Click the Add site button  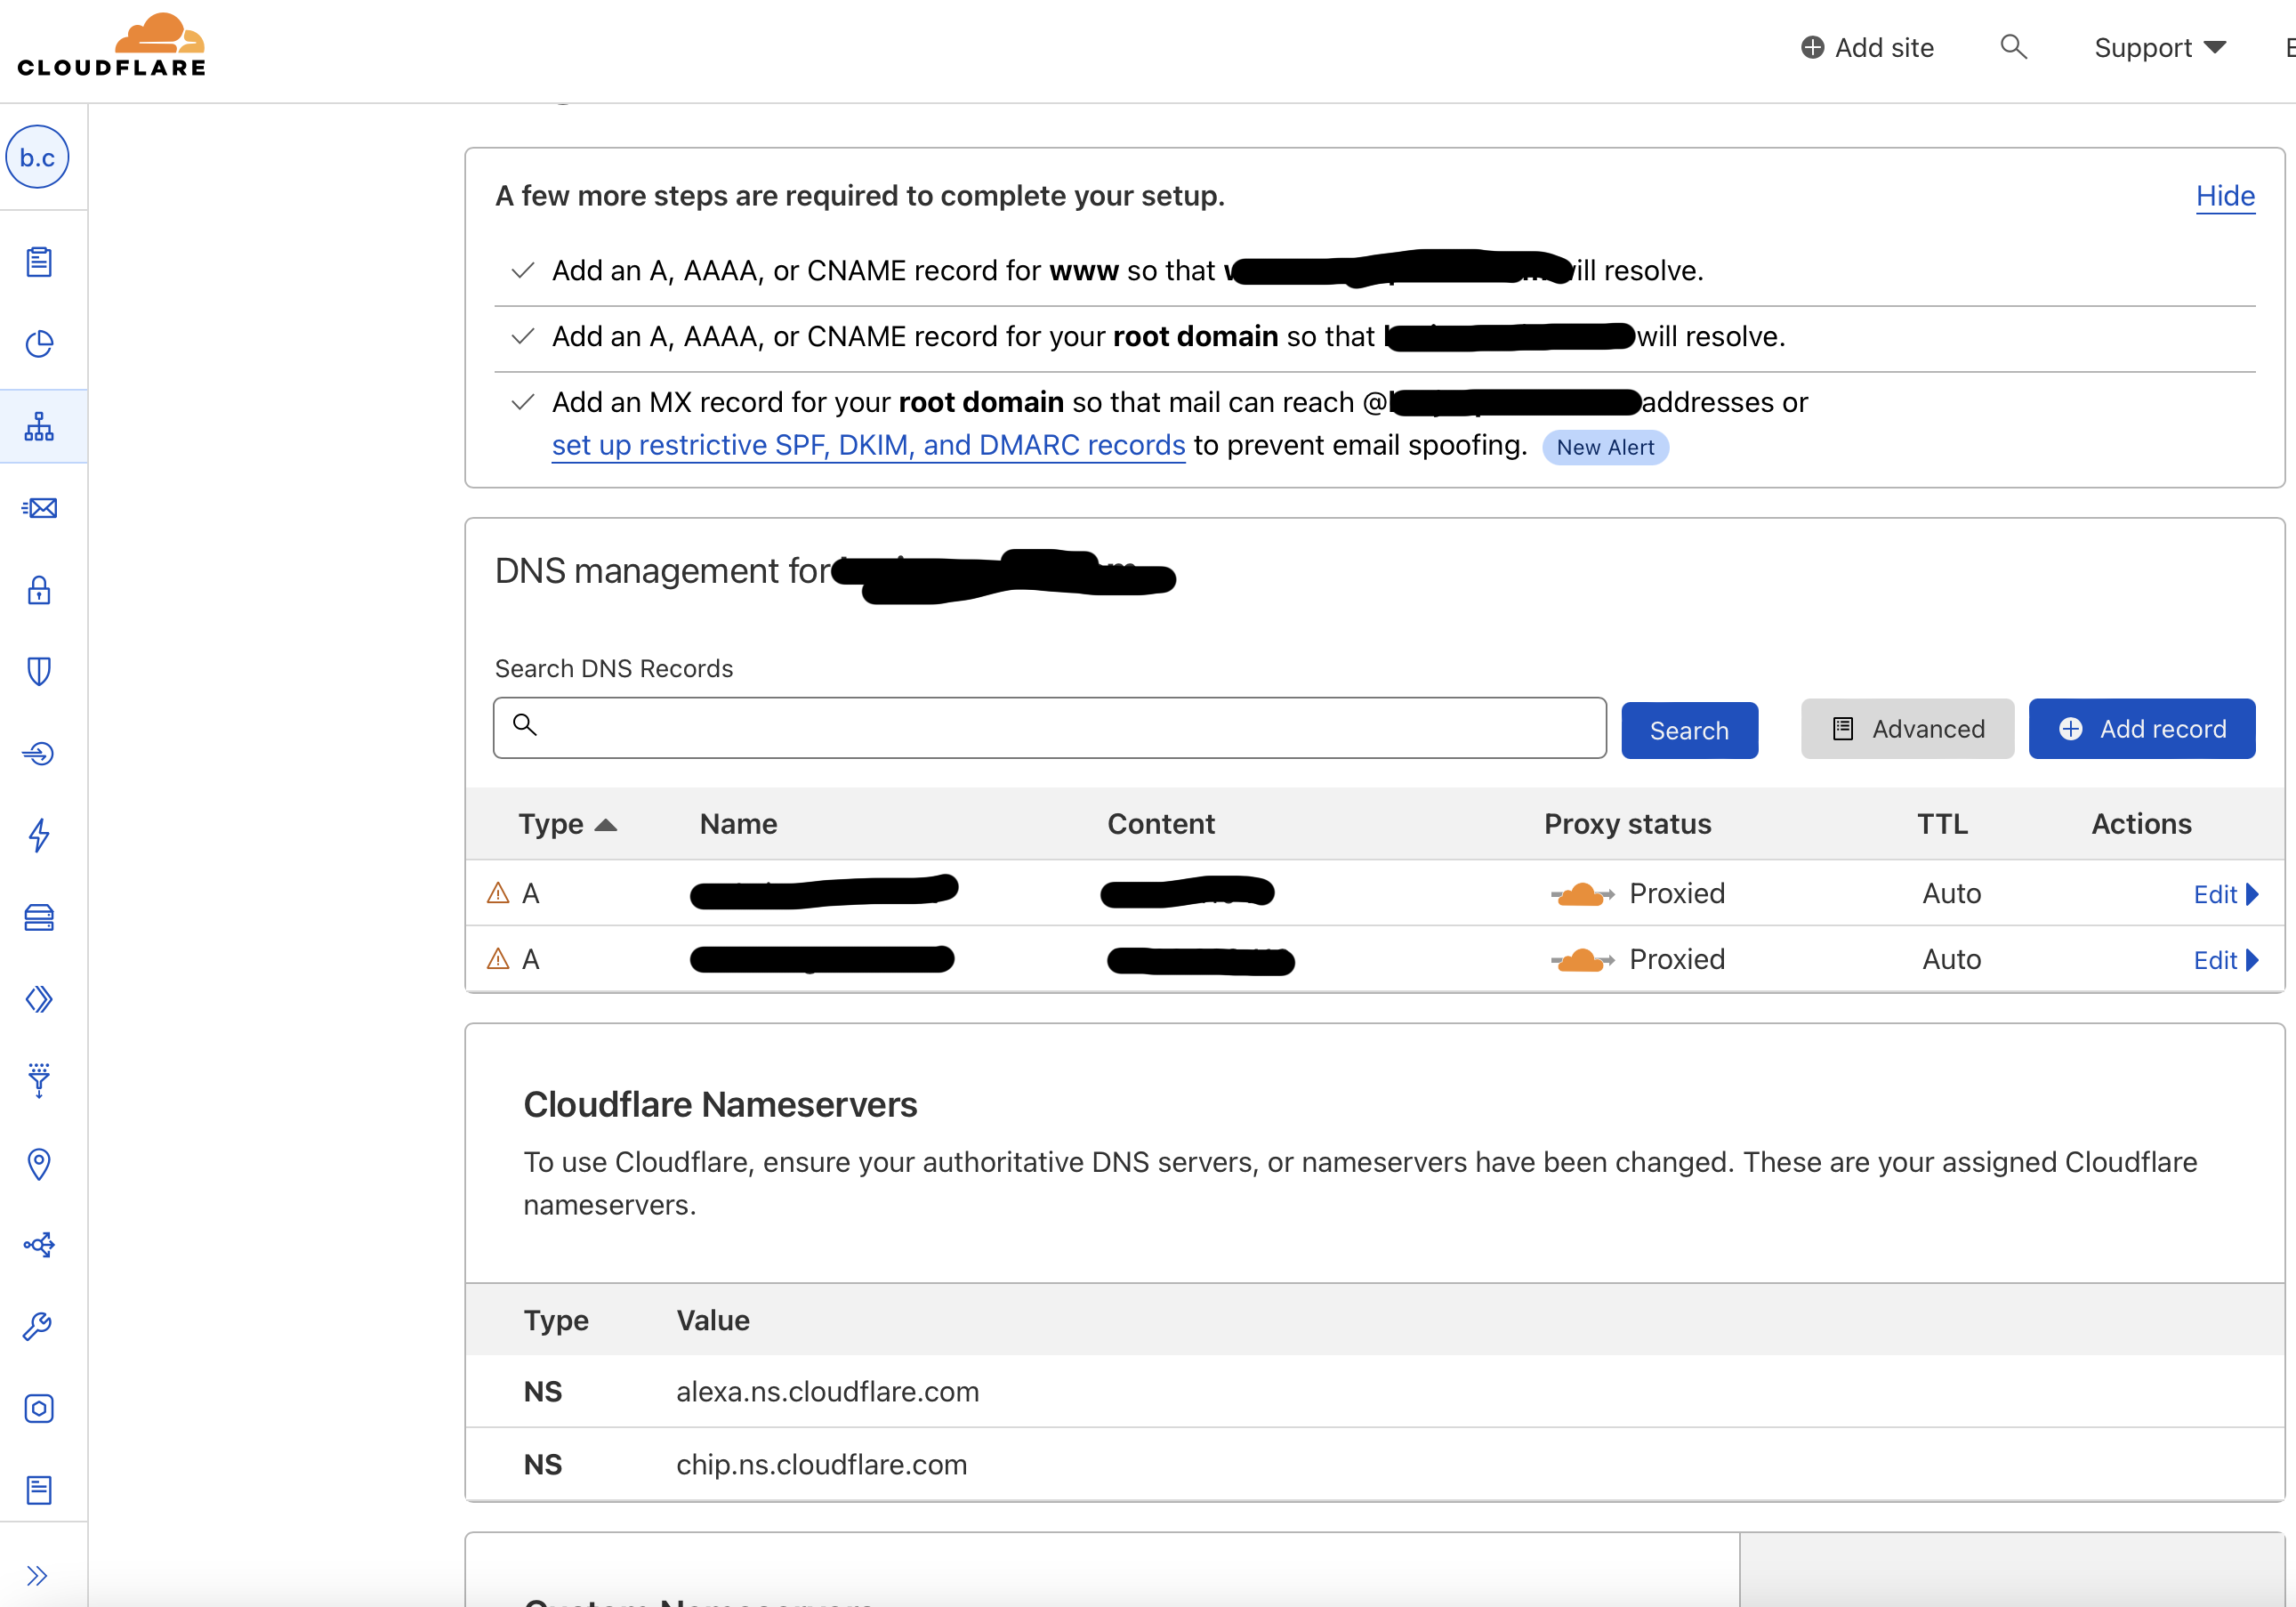[1867, 48]
